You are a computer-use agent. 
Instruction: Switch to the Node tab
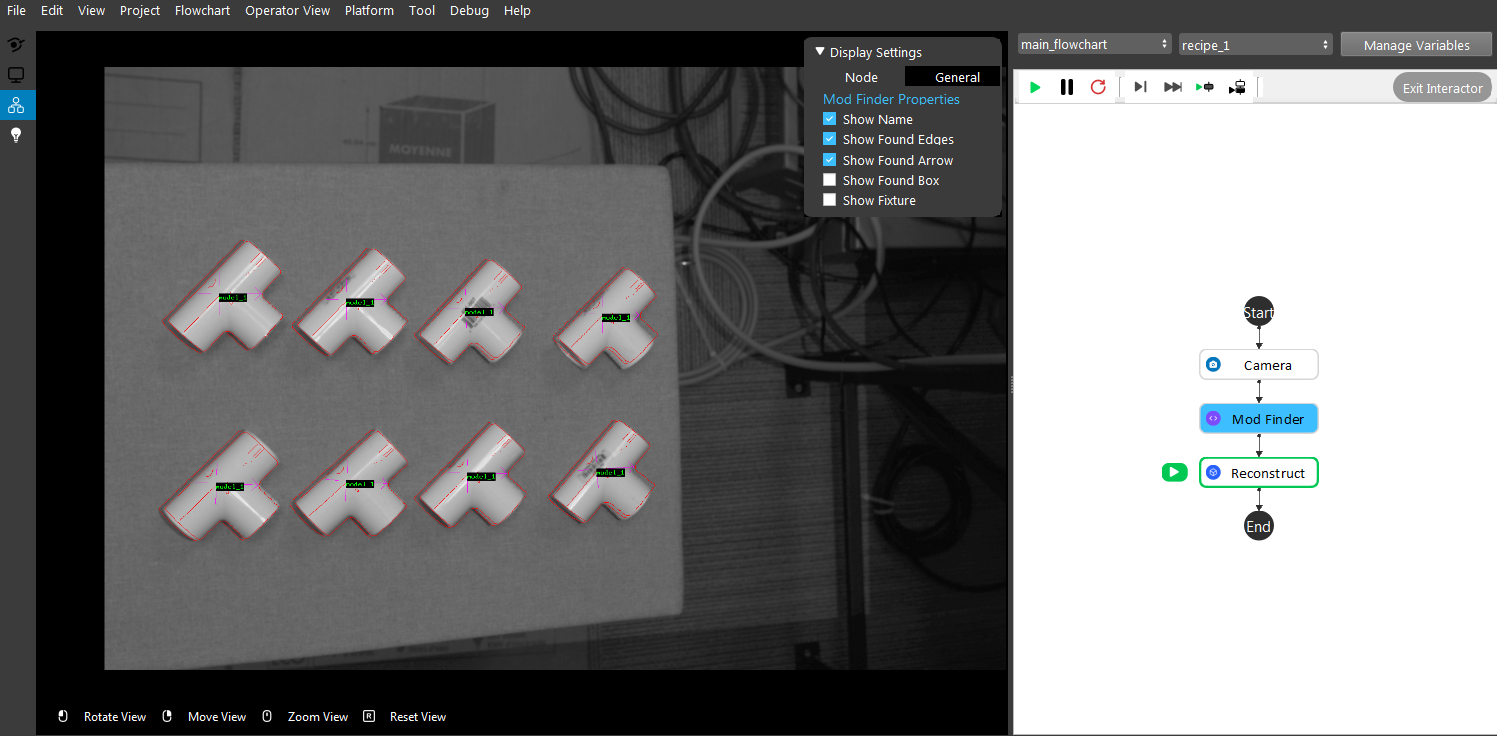tap(861, 77)
